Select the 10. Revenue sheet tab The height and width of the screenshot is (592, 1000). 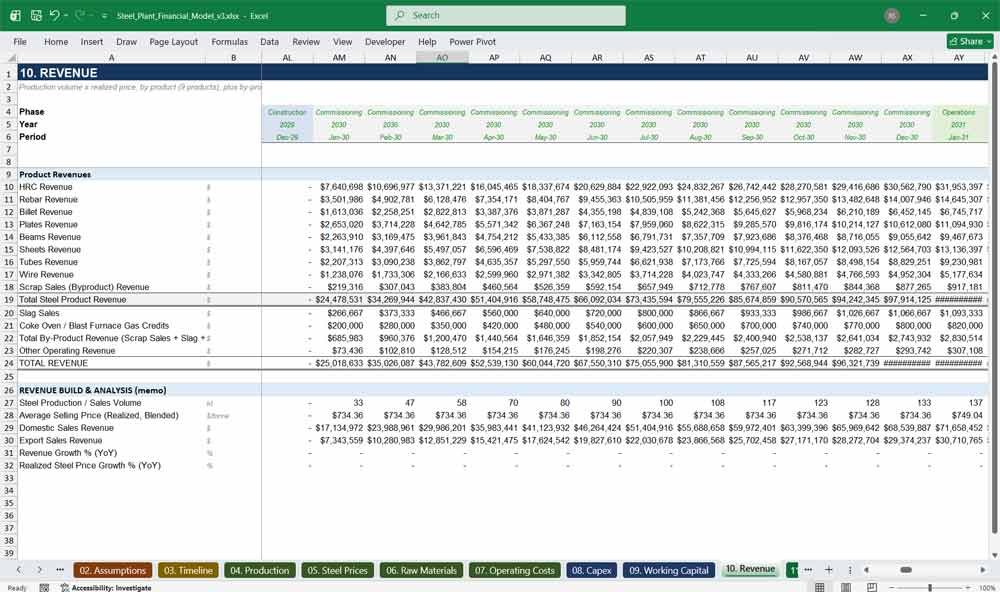pos(750,569)
